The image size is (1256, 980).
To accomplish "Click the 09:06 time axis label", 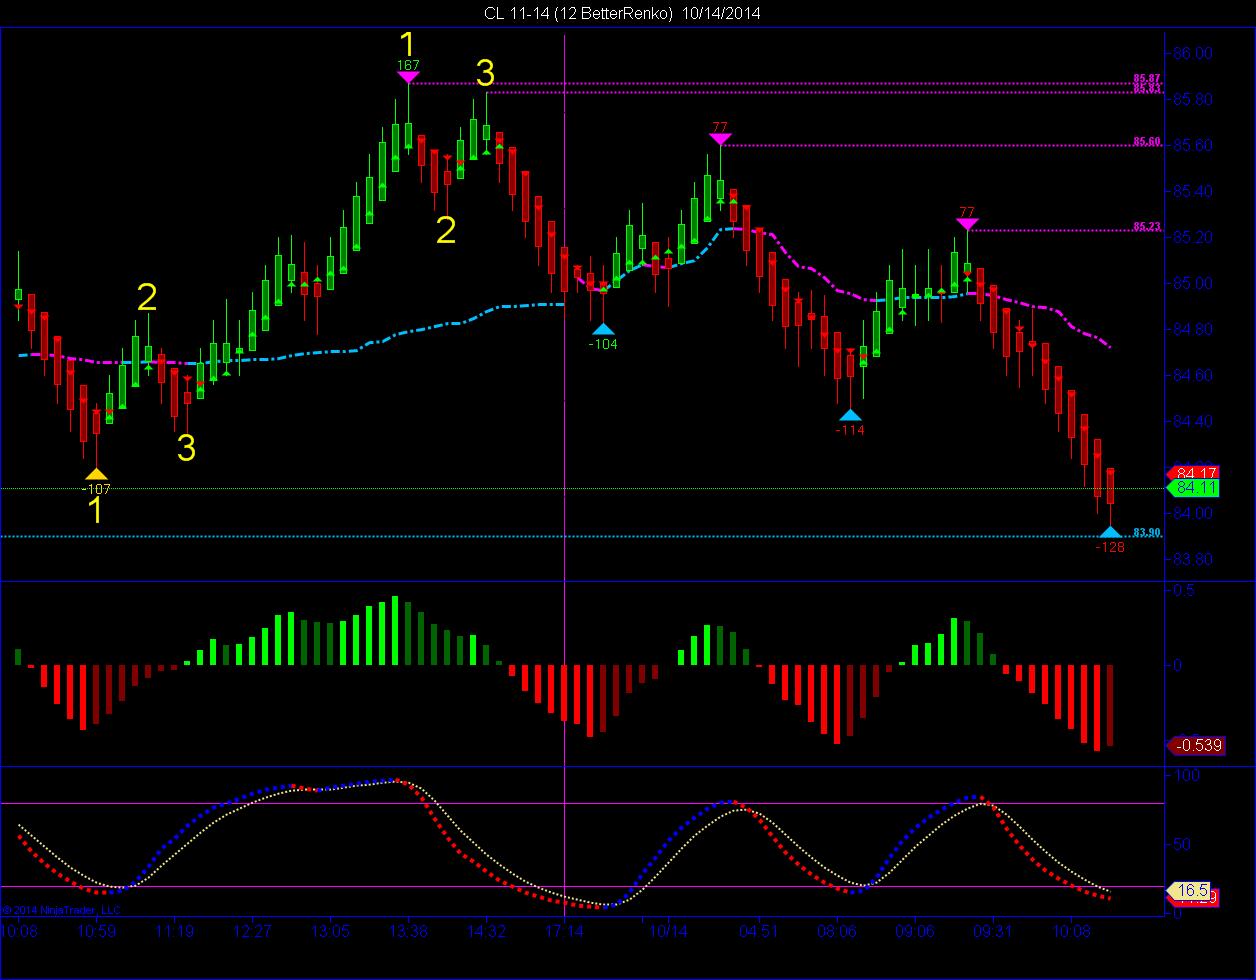I will click(x=915, y=931).
